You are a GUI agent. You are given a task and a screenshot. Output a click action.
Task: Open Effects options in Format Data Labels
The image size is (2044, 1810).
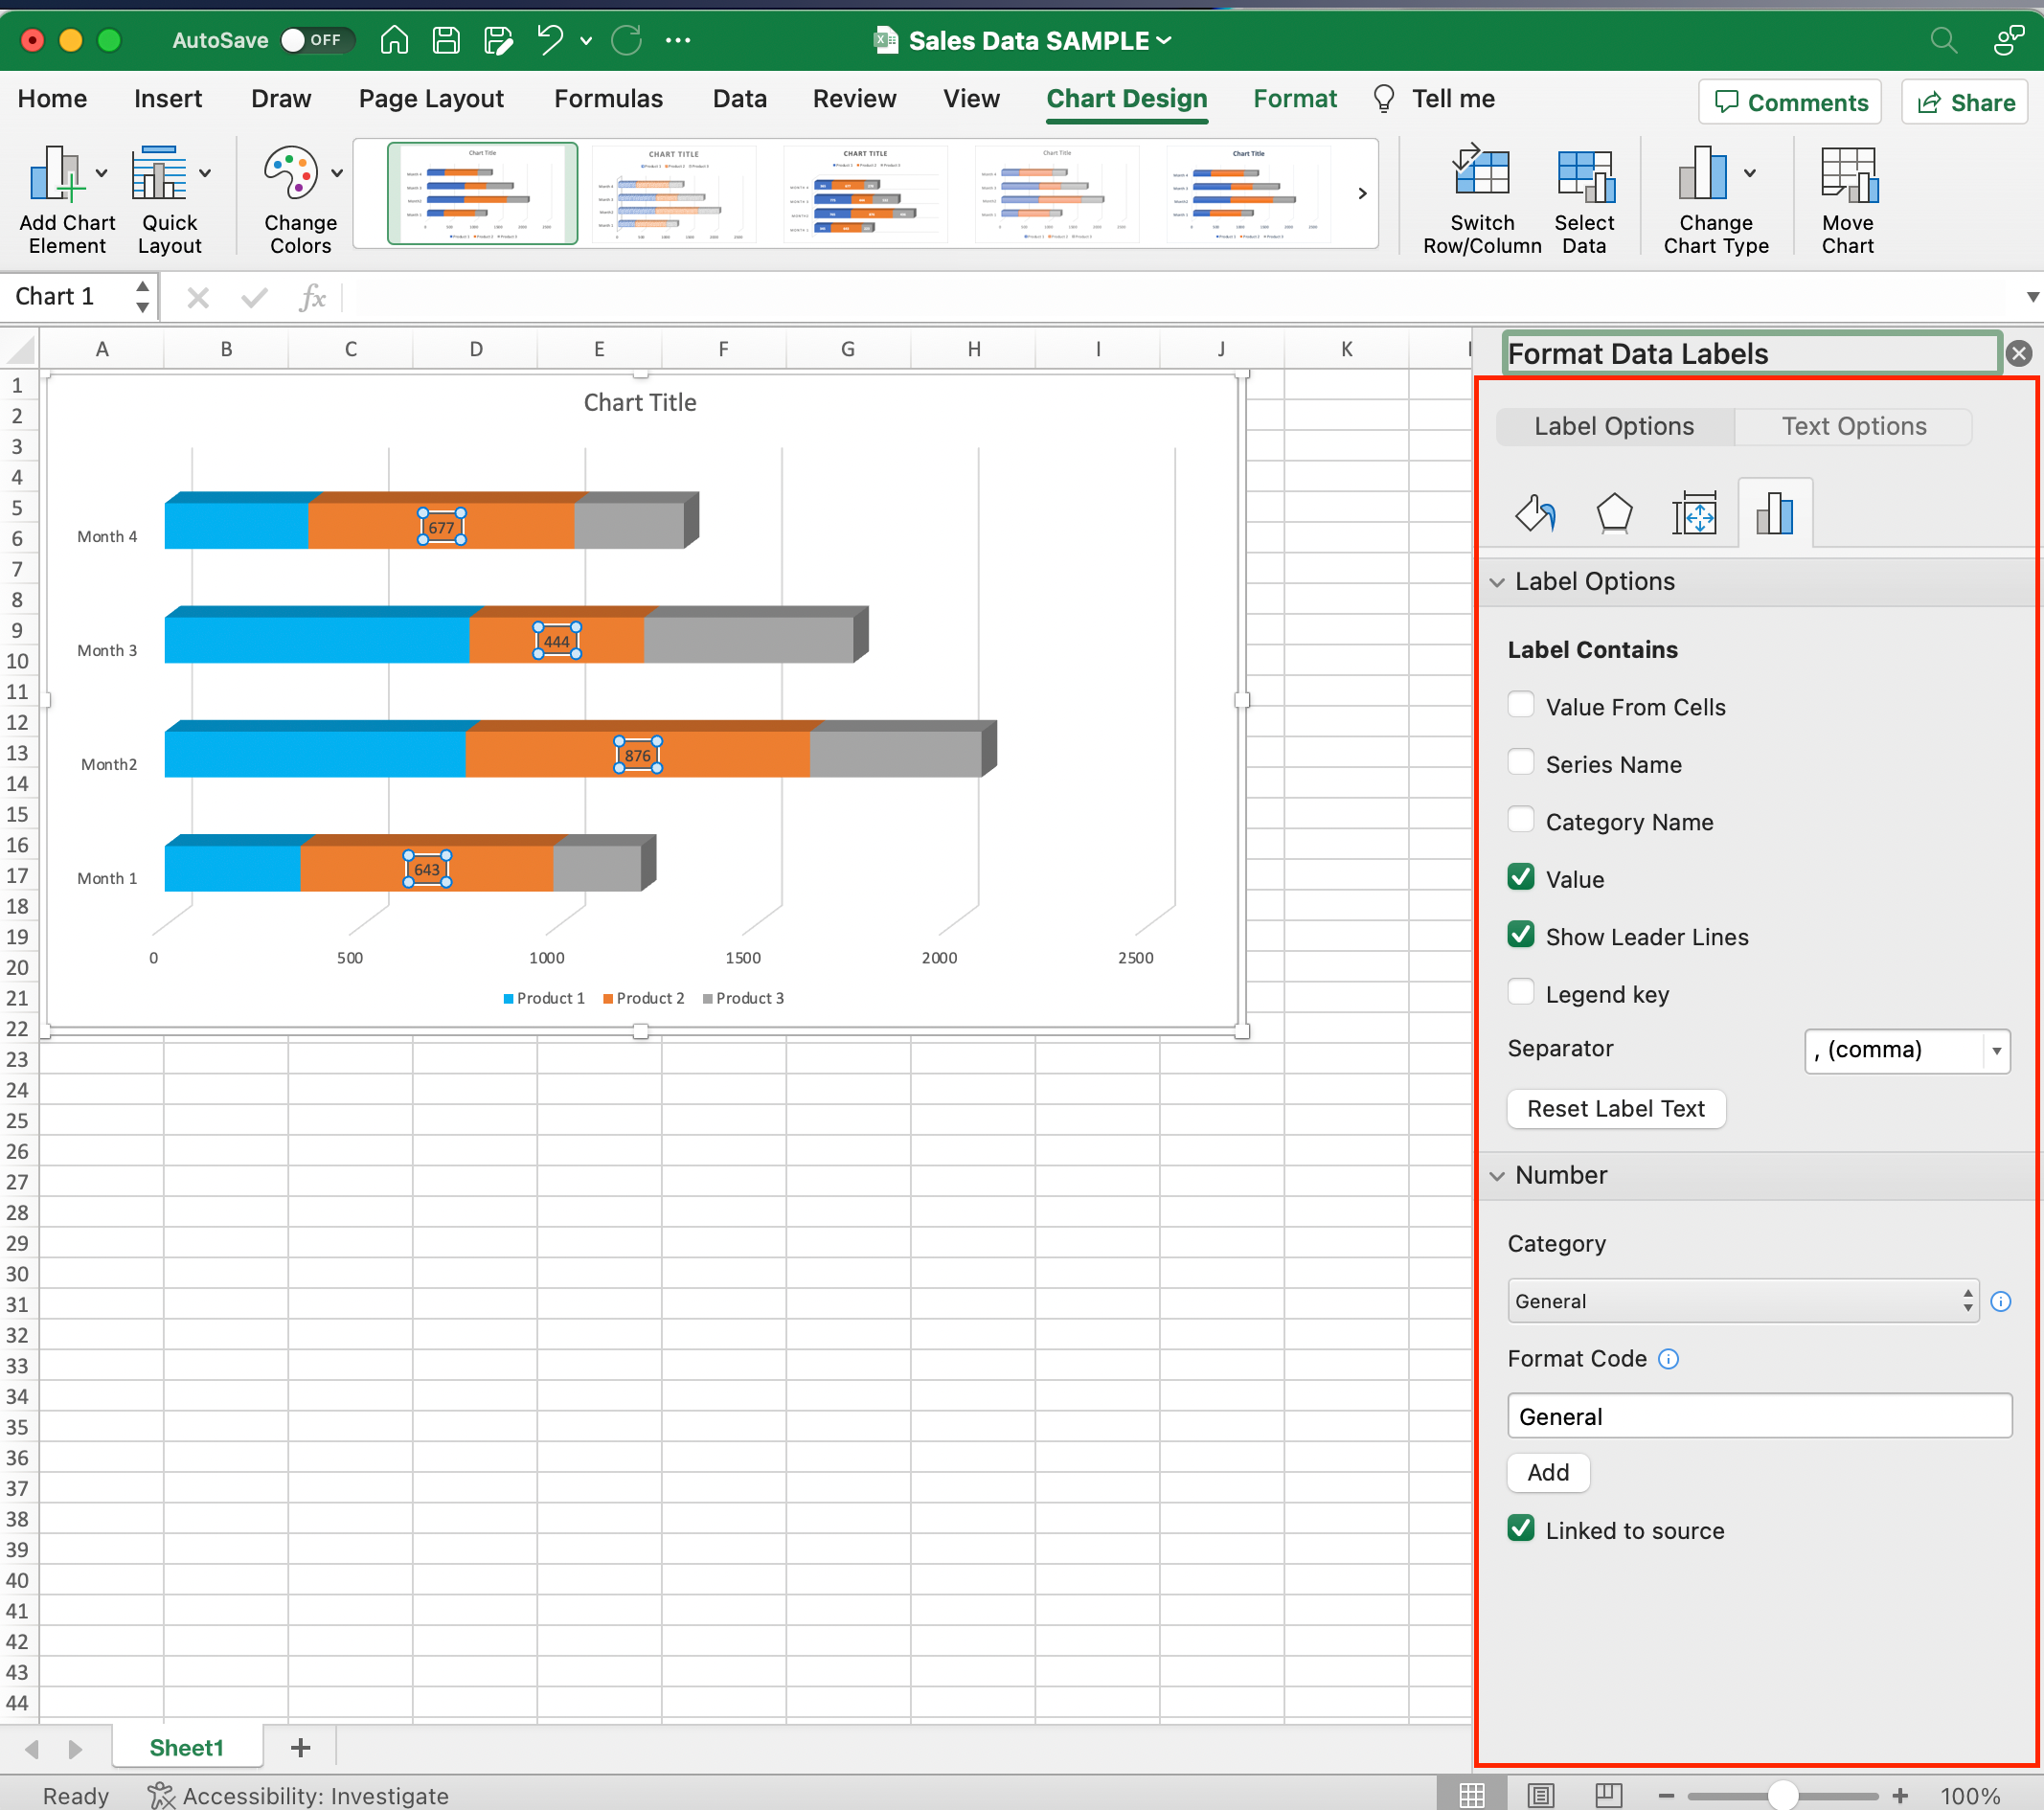1615,512
